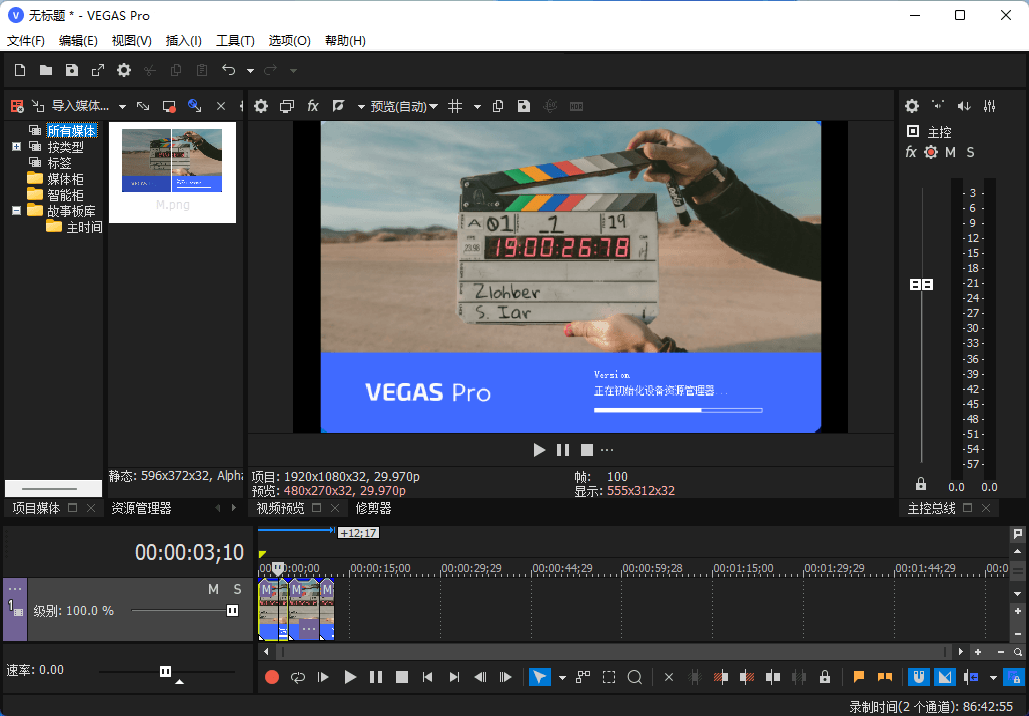Open the overlays dropdown arrow beside the grid icon
The width and height of the screenshot is (1029, 716).
click(x=477, y=107)
